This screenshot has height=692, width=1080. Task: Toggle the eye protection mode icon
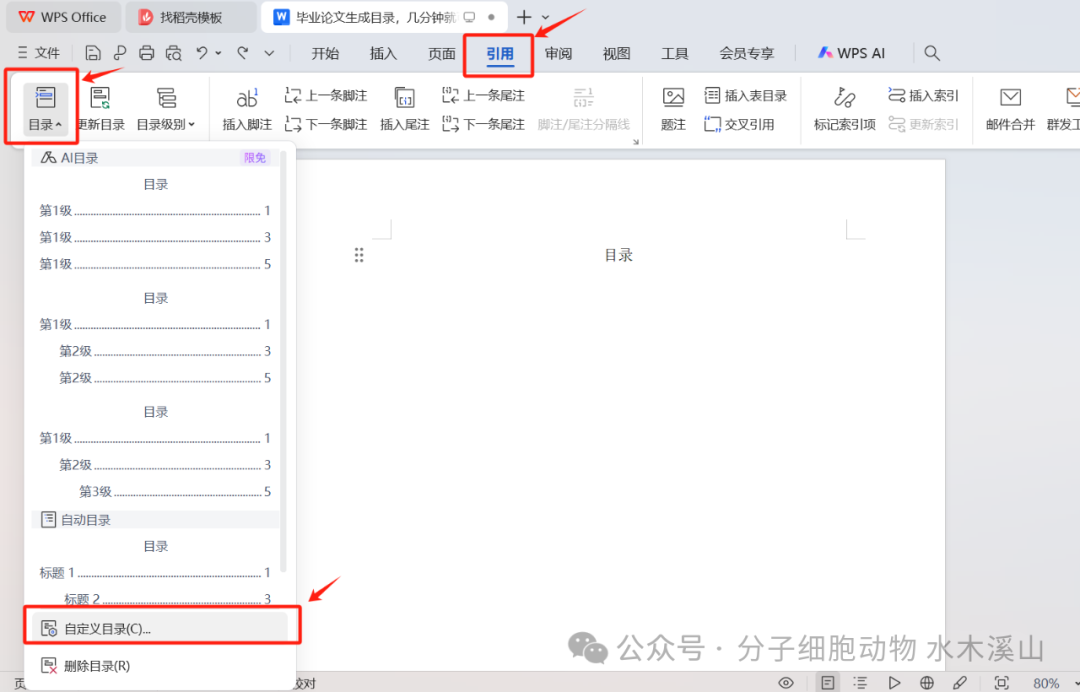click(x=786, y=683)
